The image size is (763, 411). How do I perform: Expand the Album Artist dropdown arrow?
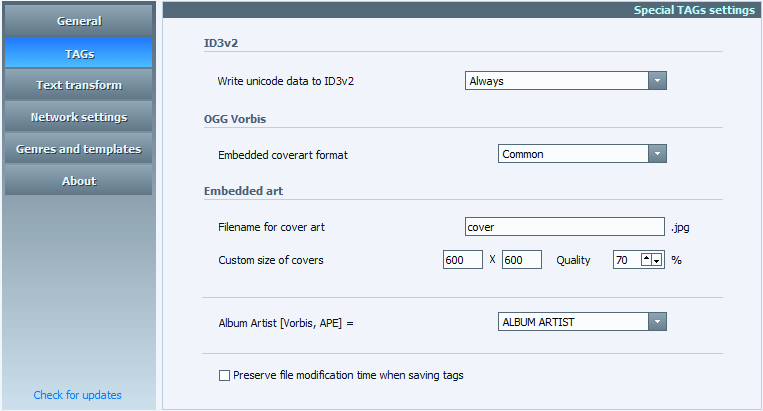click(x=657, y=322)
